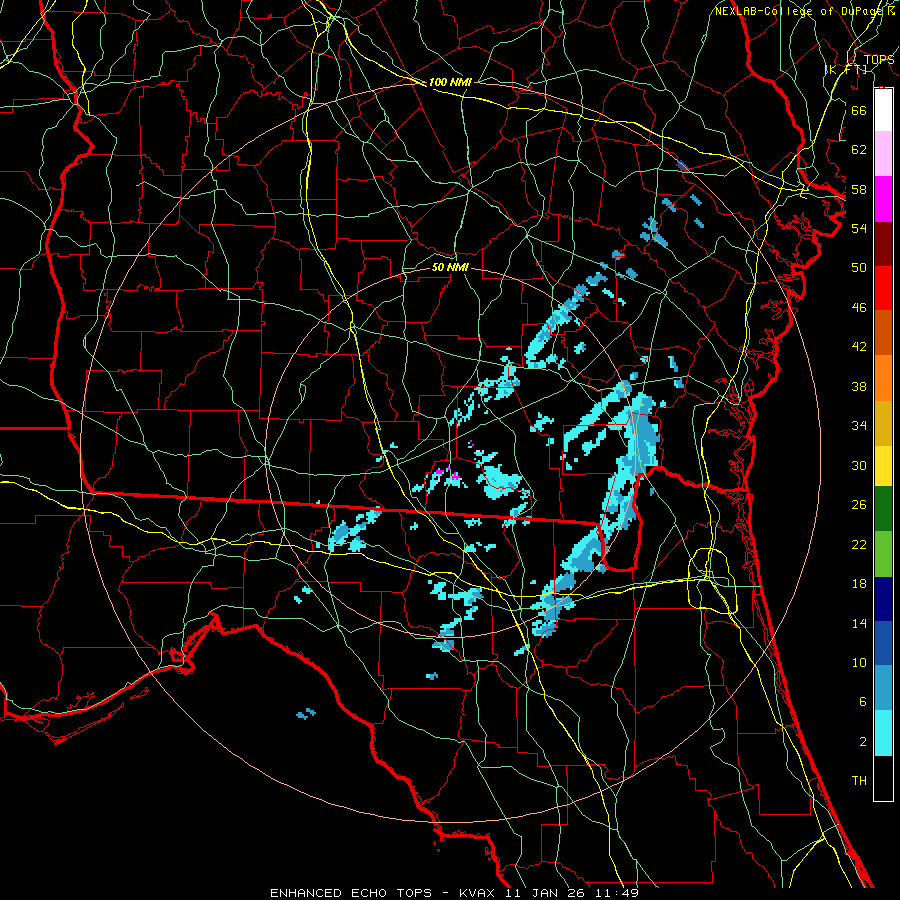
Task: Click the "TOPS" legend heading
Action: point(879,60)
